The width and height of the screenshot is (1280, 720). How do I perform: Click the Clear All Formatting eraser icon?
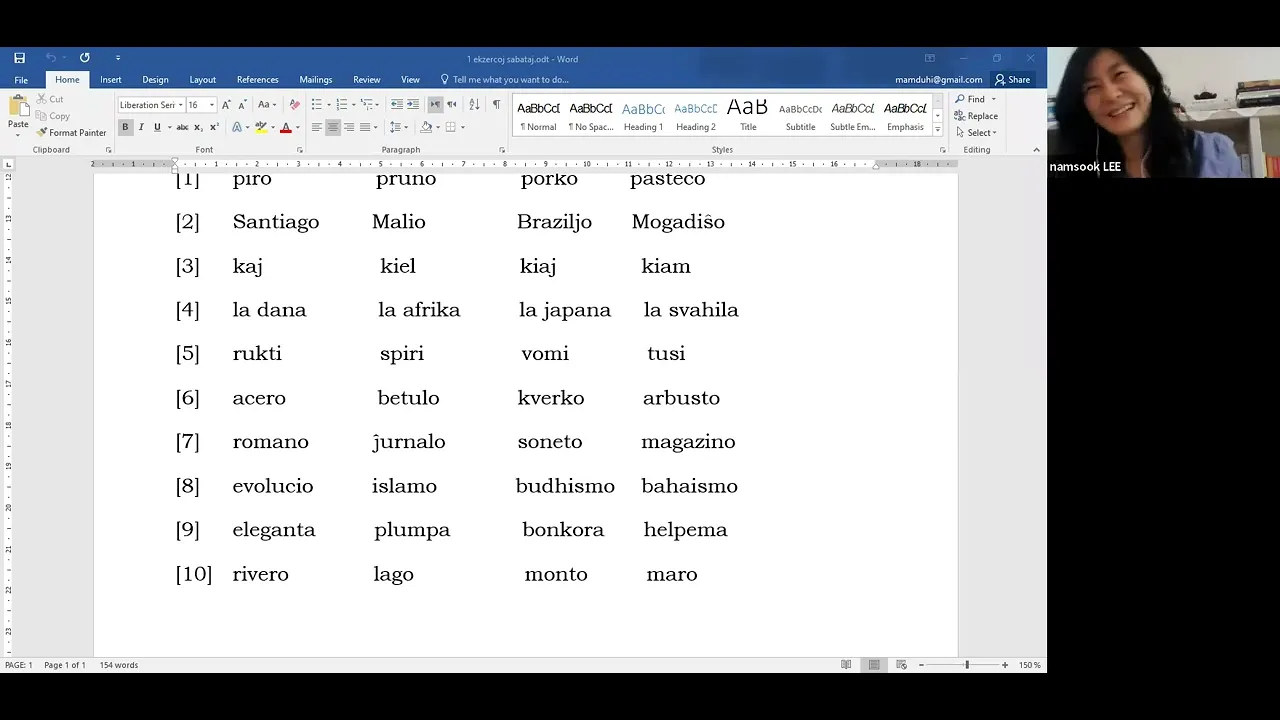pyautogui.click(x=294, y=104)
